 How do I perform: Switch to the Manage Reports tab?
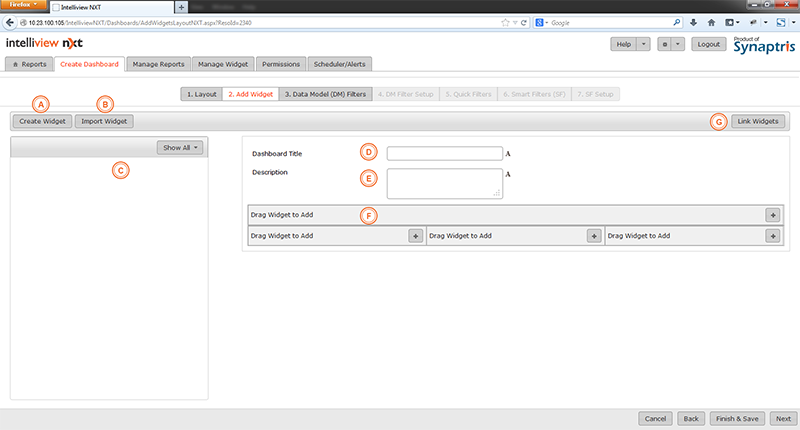pos(158,64)
